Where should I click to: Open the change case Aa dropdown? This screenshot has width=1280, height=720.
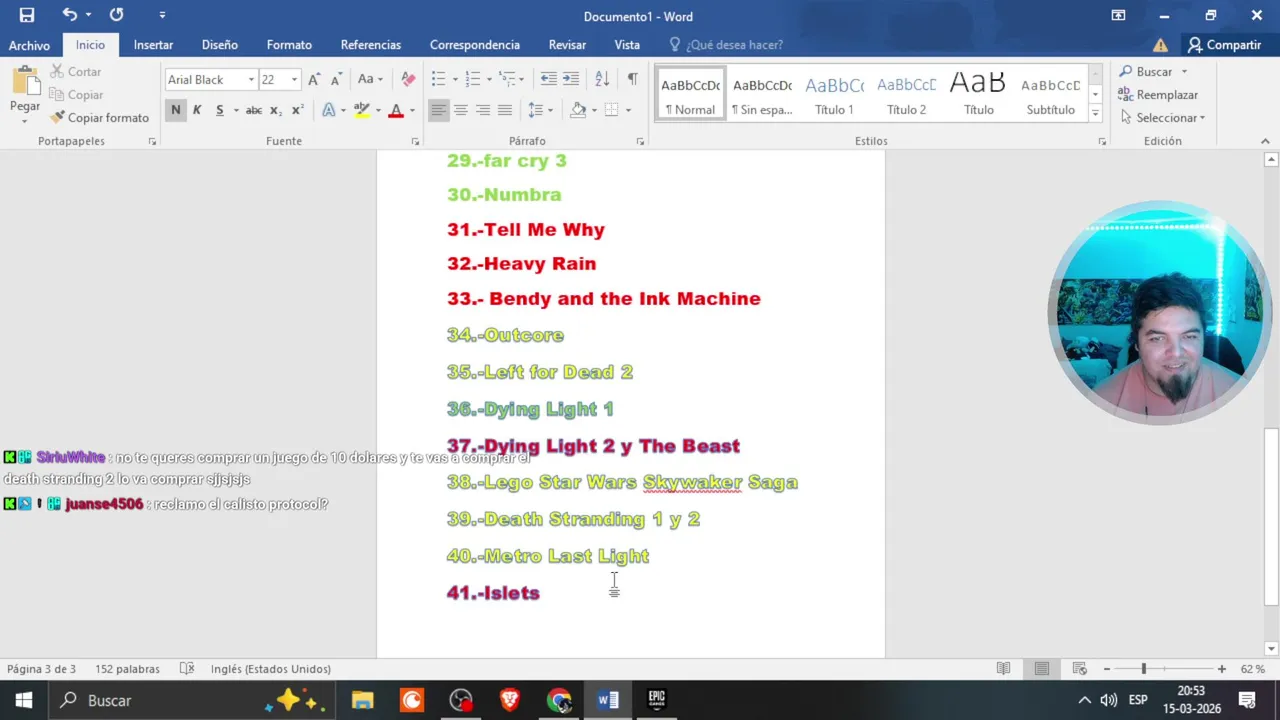[x=370, y=79]
